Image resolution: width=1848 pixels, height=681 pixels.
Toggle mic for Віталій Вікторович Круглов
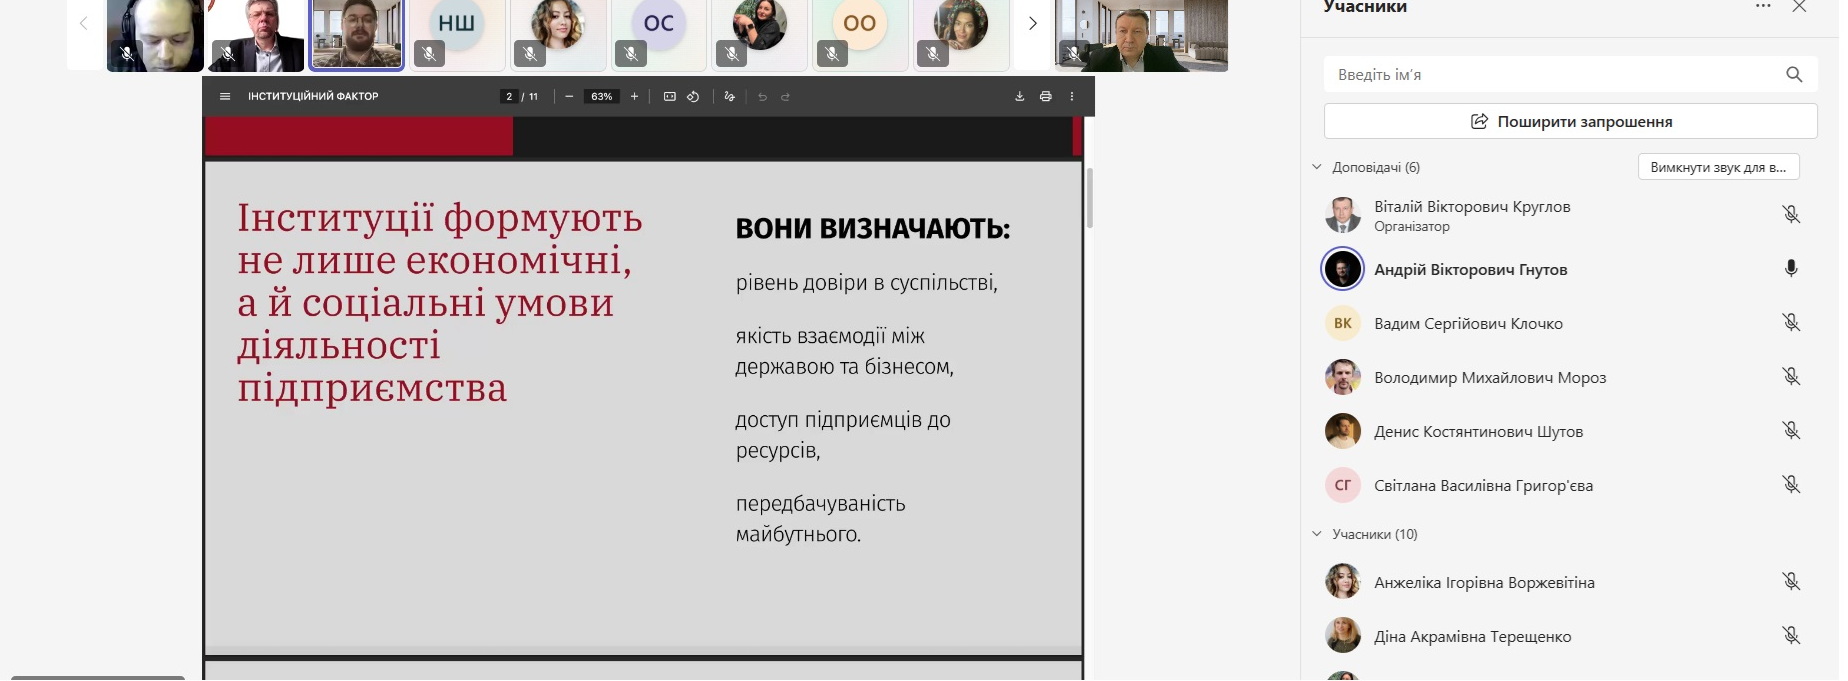click(1791, 215)
